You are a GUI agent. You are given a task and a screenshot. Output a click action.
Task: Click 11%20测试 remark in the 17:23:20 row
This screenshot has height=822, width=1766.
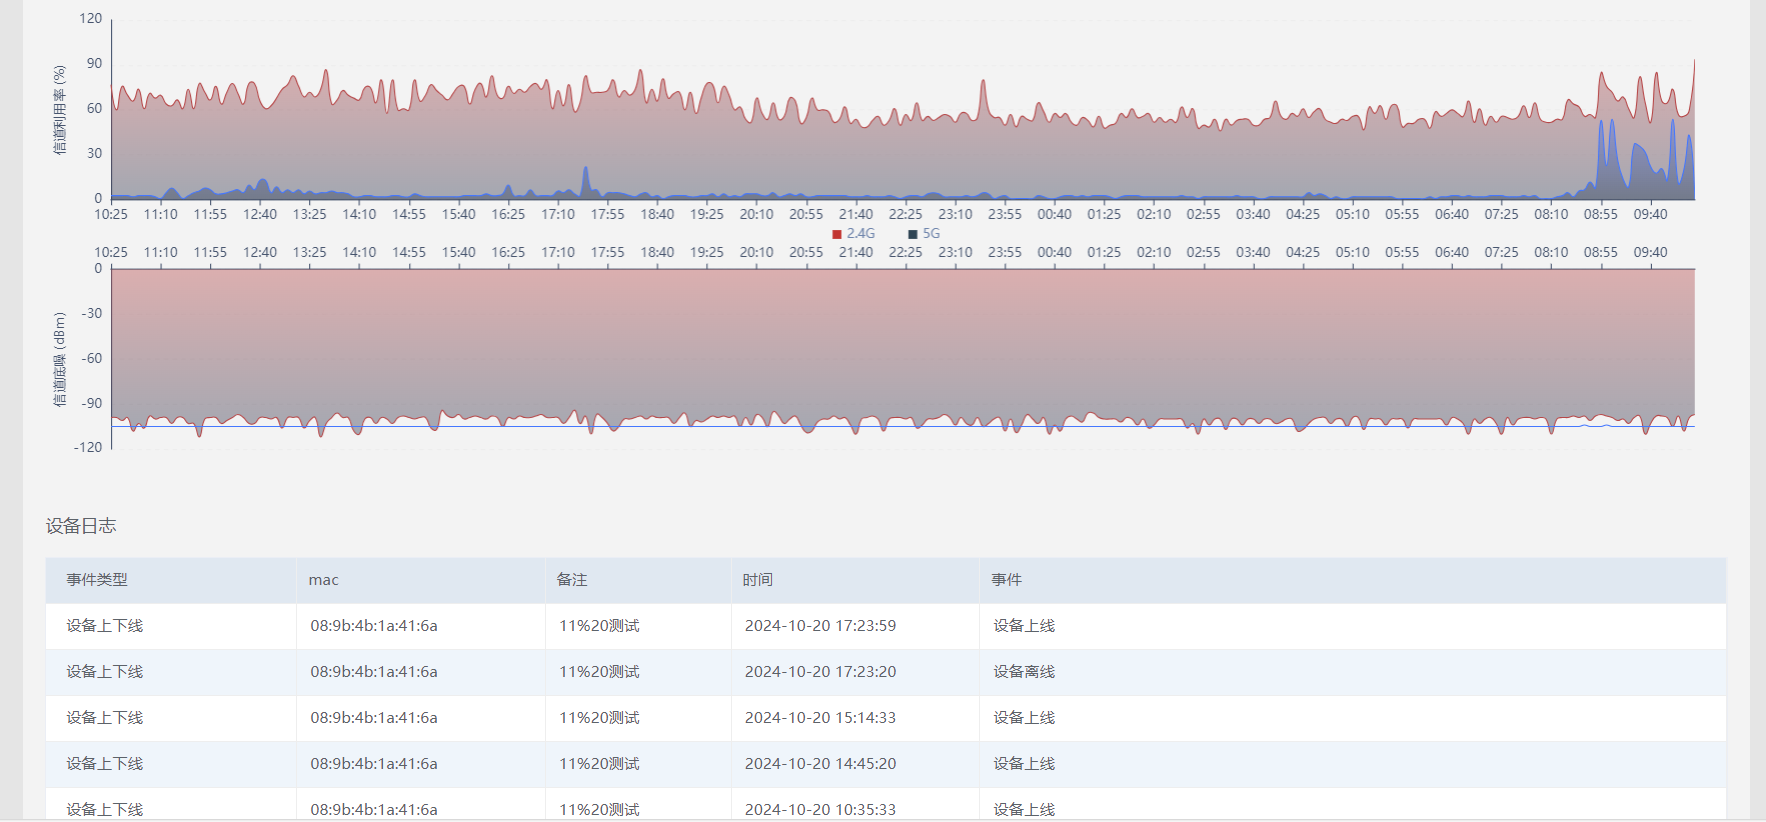pyautogui.click(x=599, y=672)
